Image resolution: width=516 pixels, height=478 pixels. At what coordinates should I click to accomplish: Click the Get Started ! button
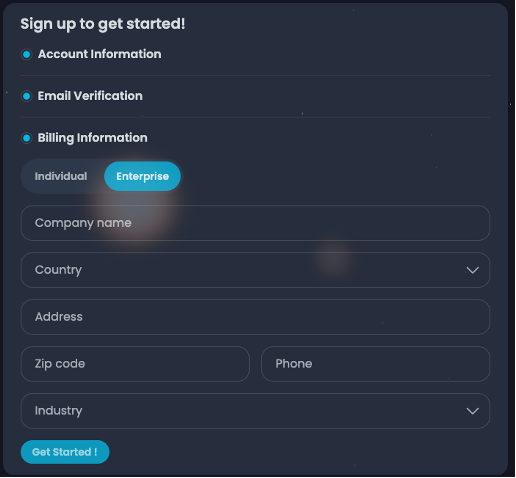click(65, 453)
